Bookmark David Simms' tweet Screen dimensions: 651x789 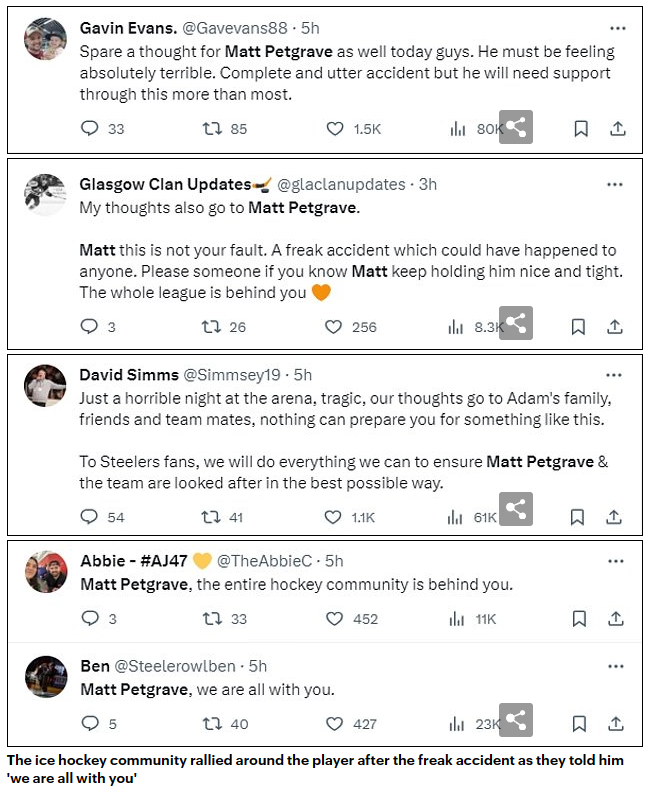[578, 517]
